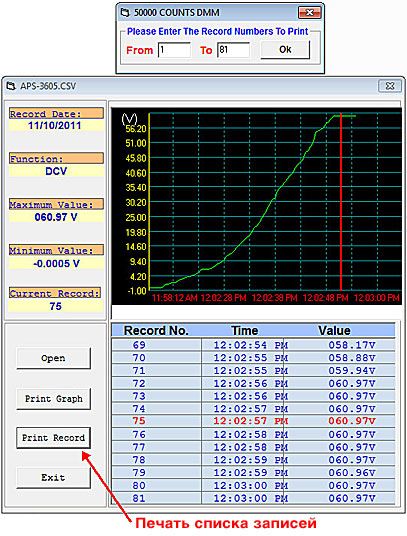The width and height of the screenshot is (407, 536).
Task: Close the 50000 COUNTS DMM dialog
Action: 309,13
